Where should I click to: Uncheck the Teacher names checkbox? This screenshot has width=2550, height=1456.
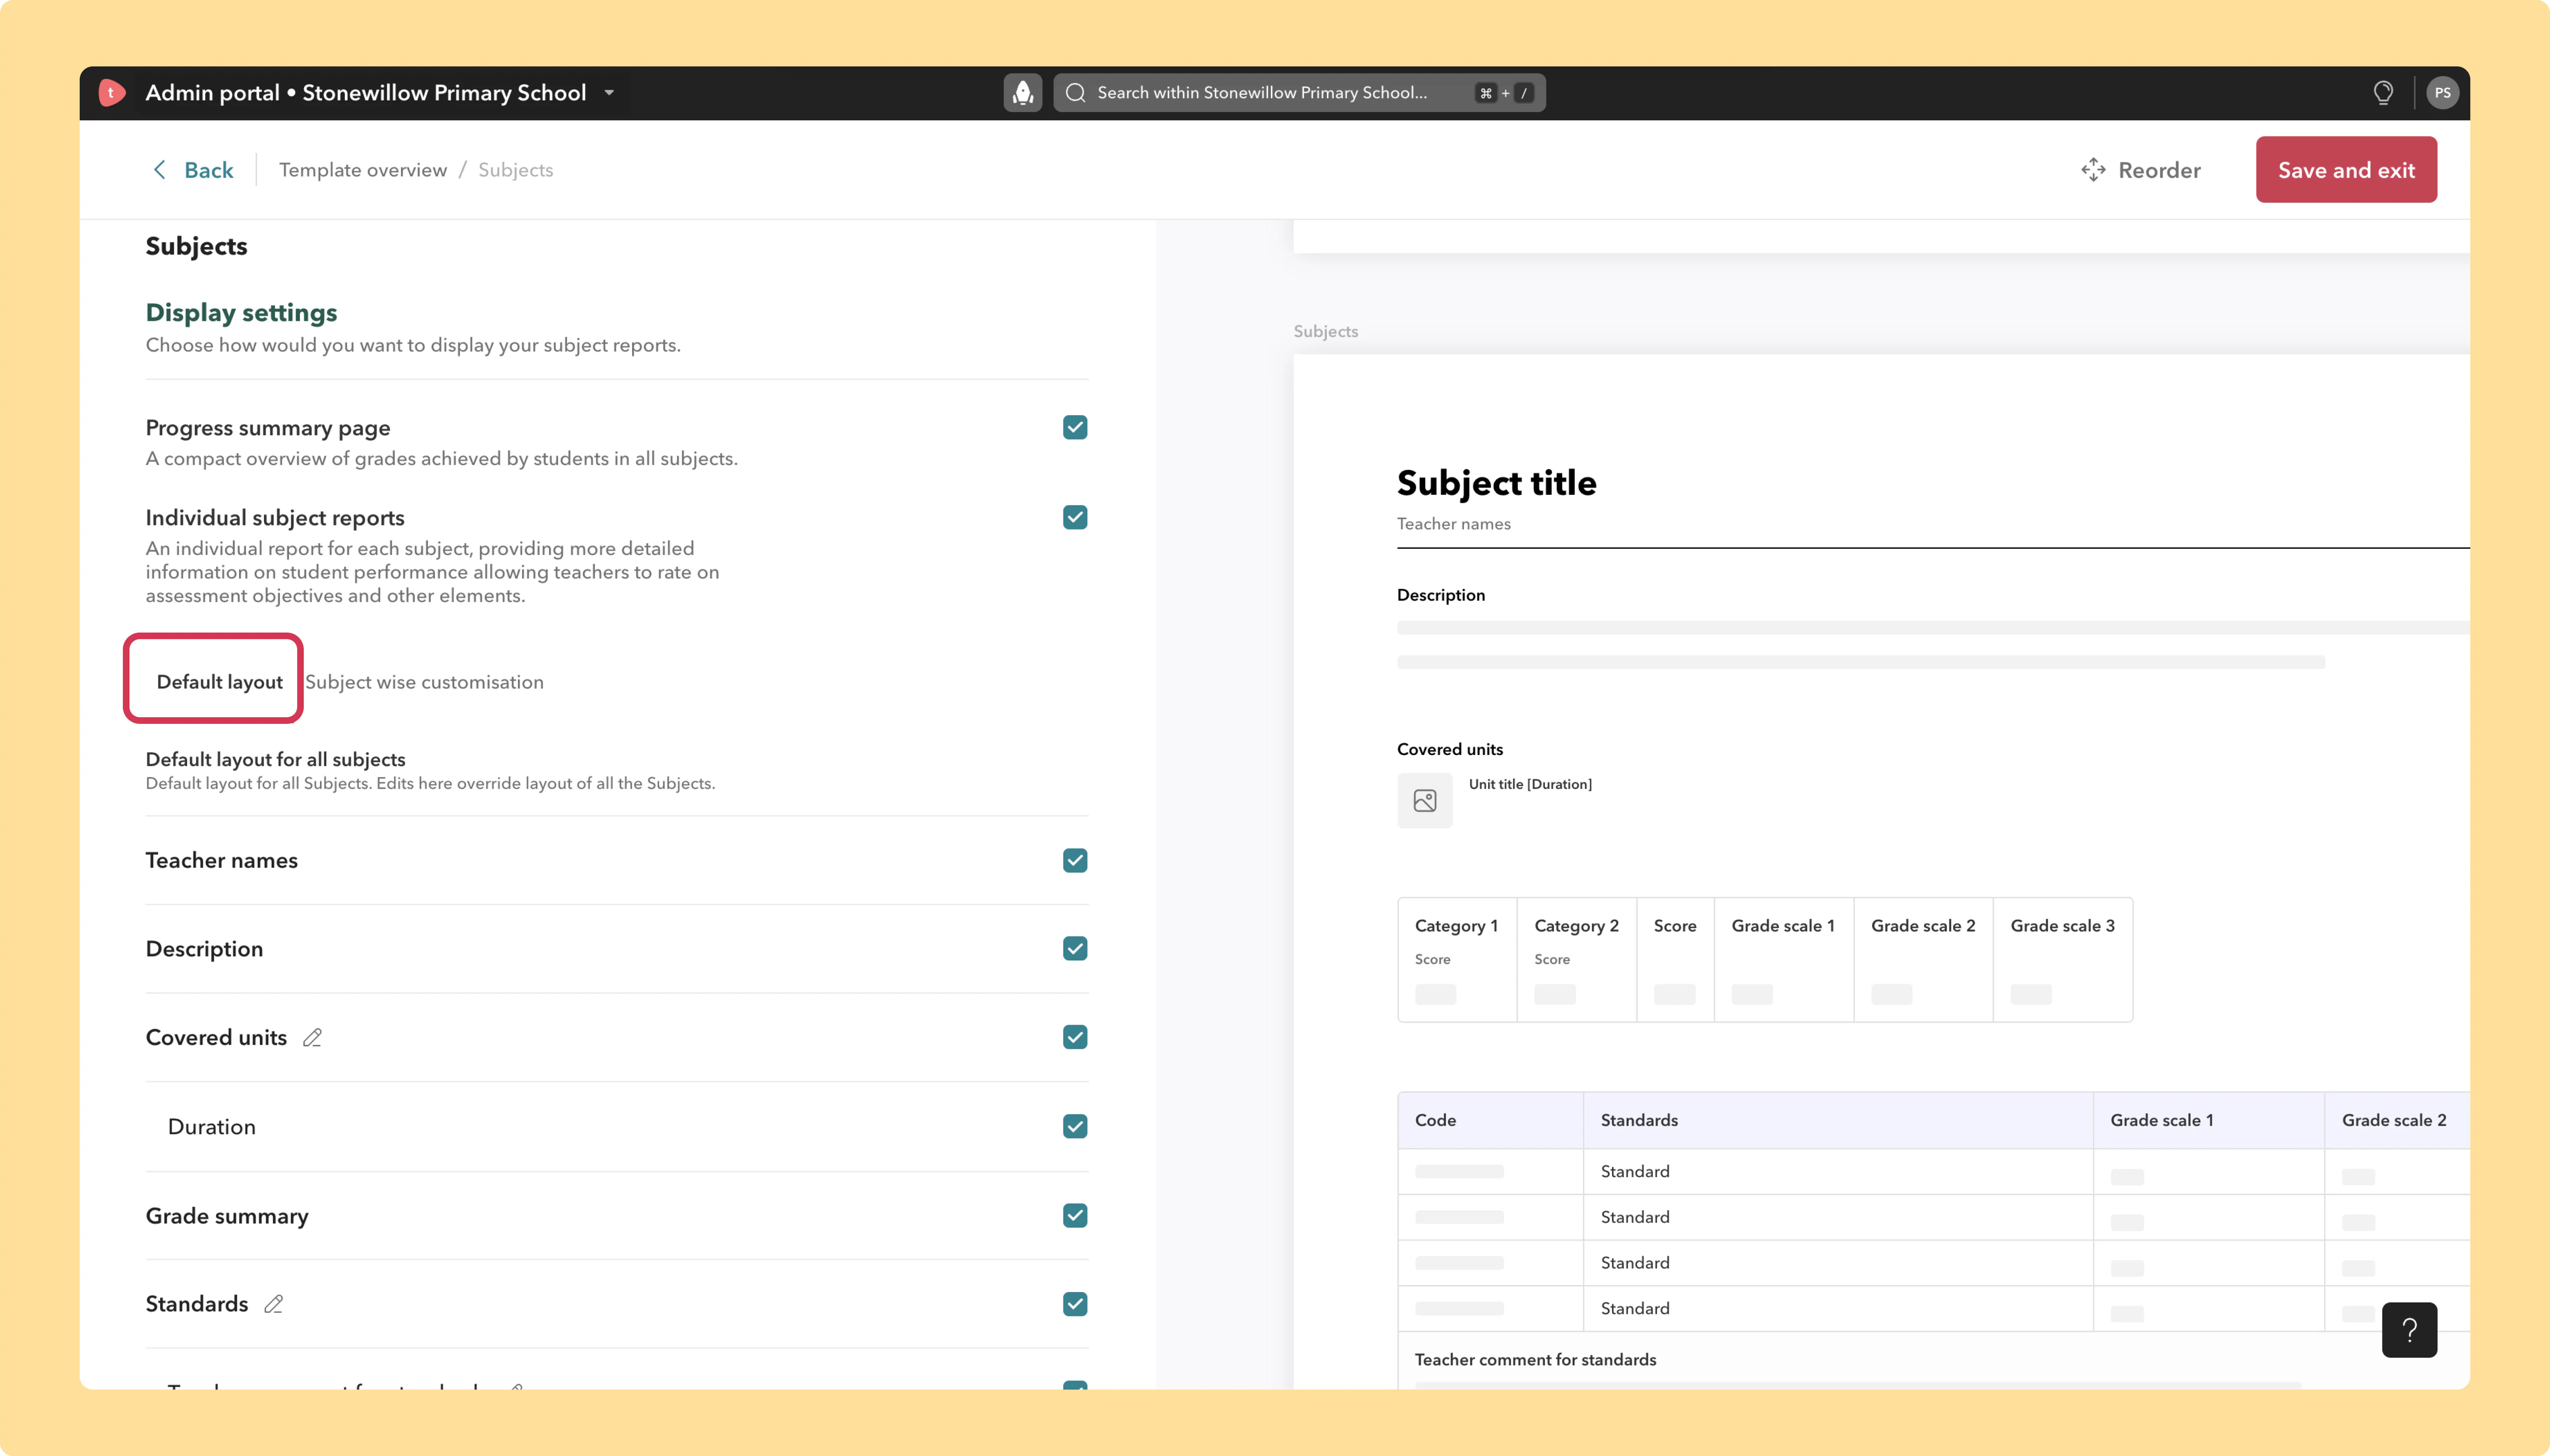1075,861
